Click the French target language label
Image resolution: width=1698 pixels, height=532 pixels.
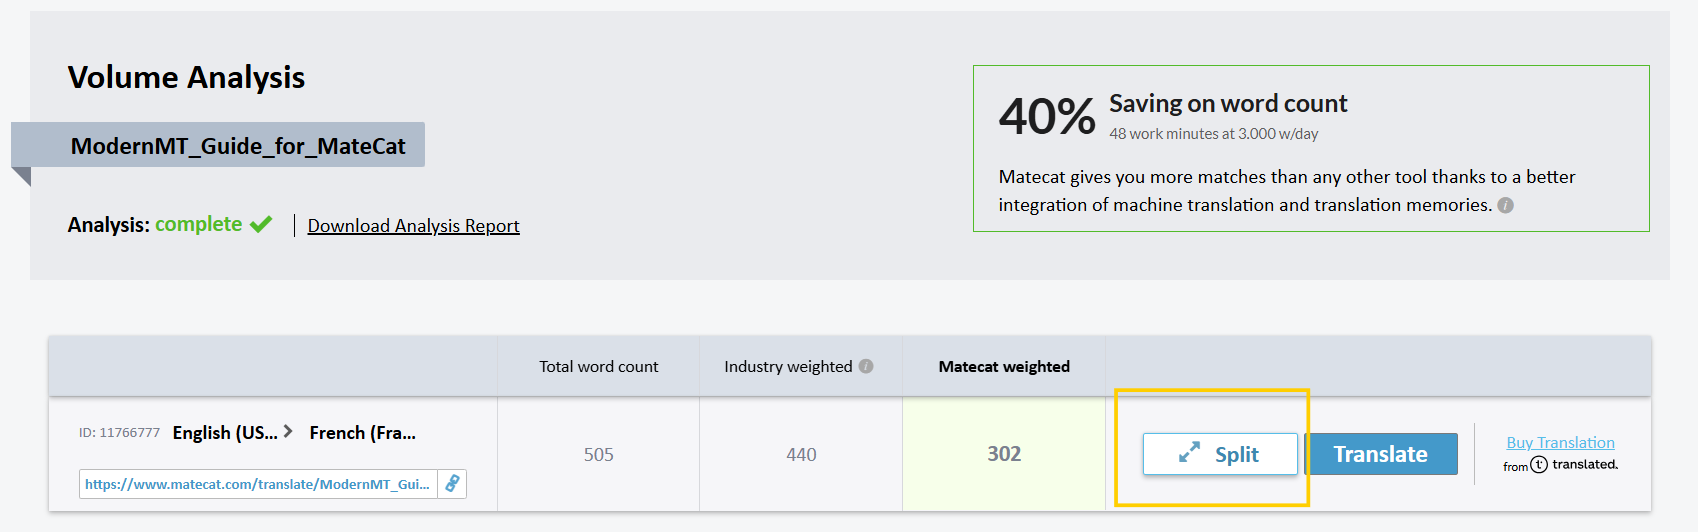[362, 433]
